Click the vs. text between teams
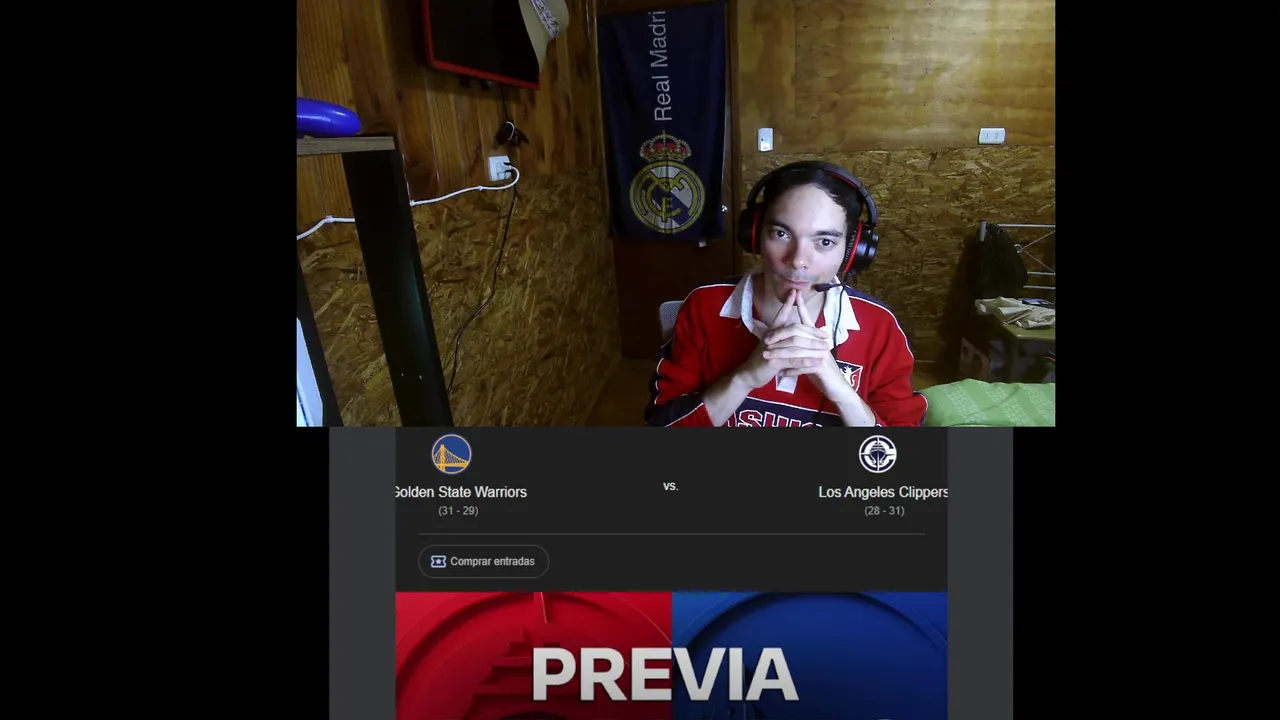This screenshot has height=720, width=1280. (671, 486)
